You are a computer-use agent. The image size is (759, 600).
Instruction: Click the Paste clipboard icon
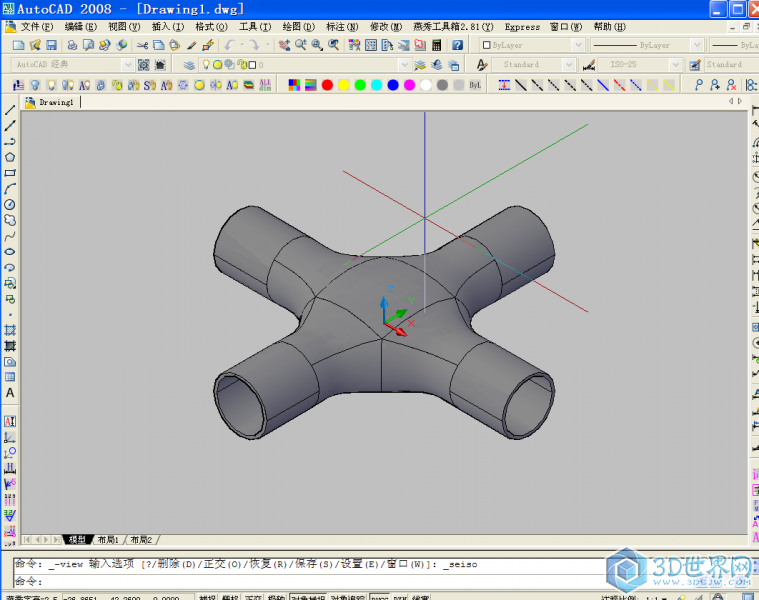point(175,45)
